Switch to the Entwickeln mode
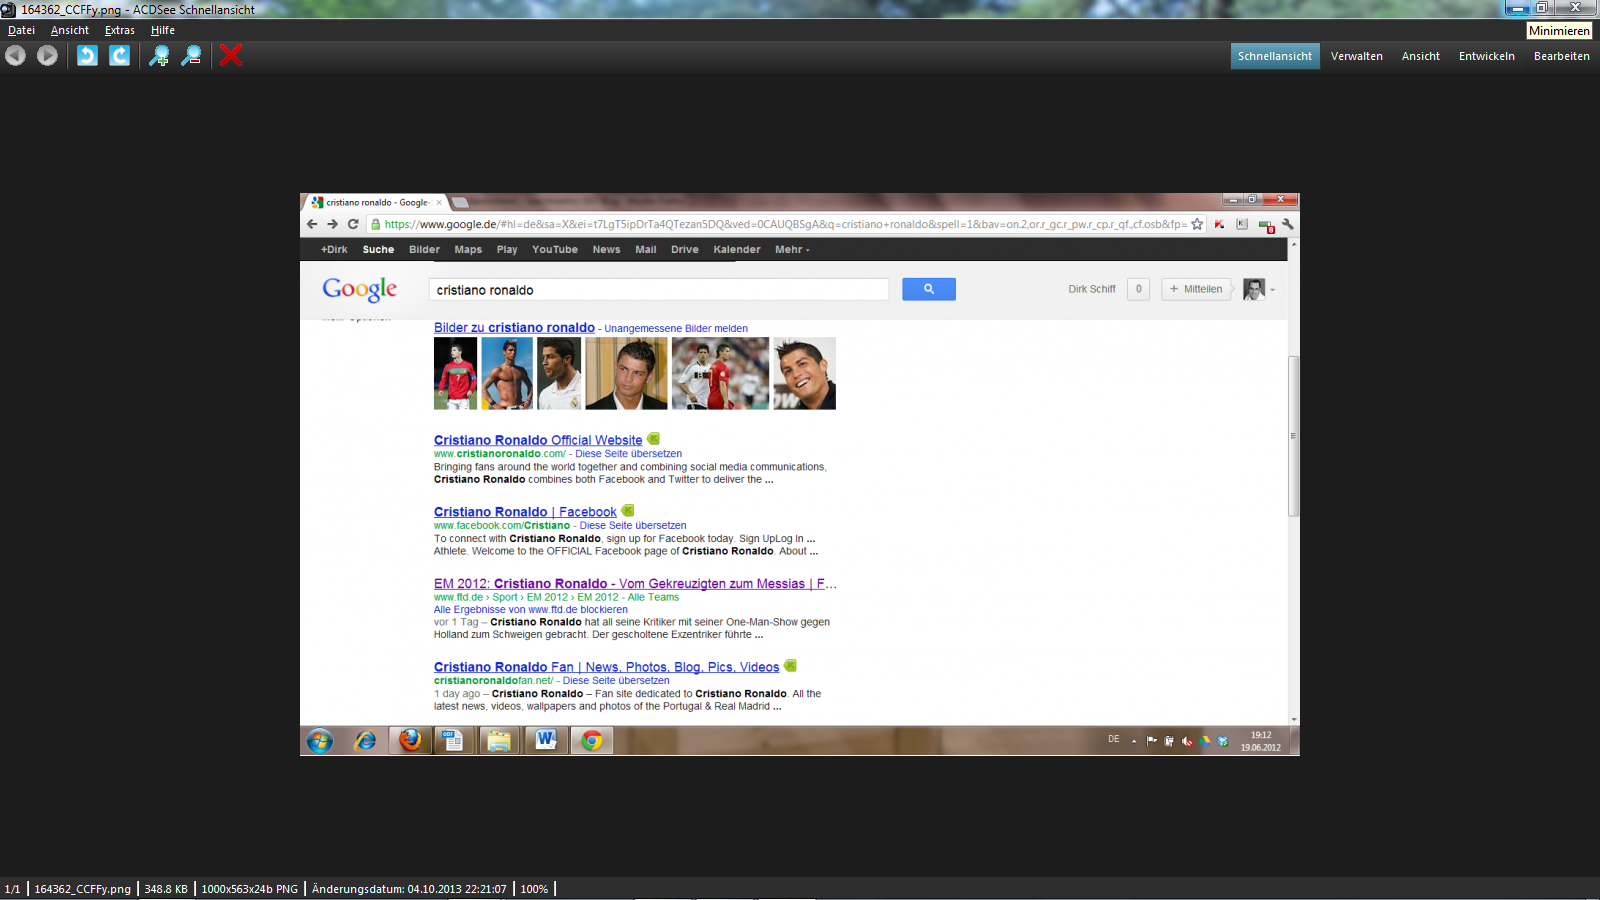 1487,56
